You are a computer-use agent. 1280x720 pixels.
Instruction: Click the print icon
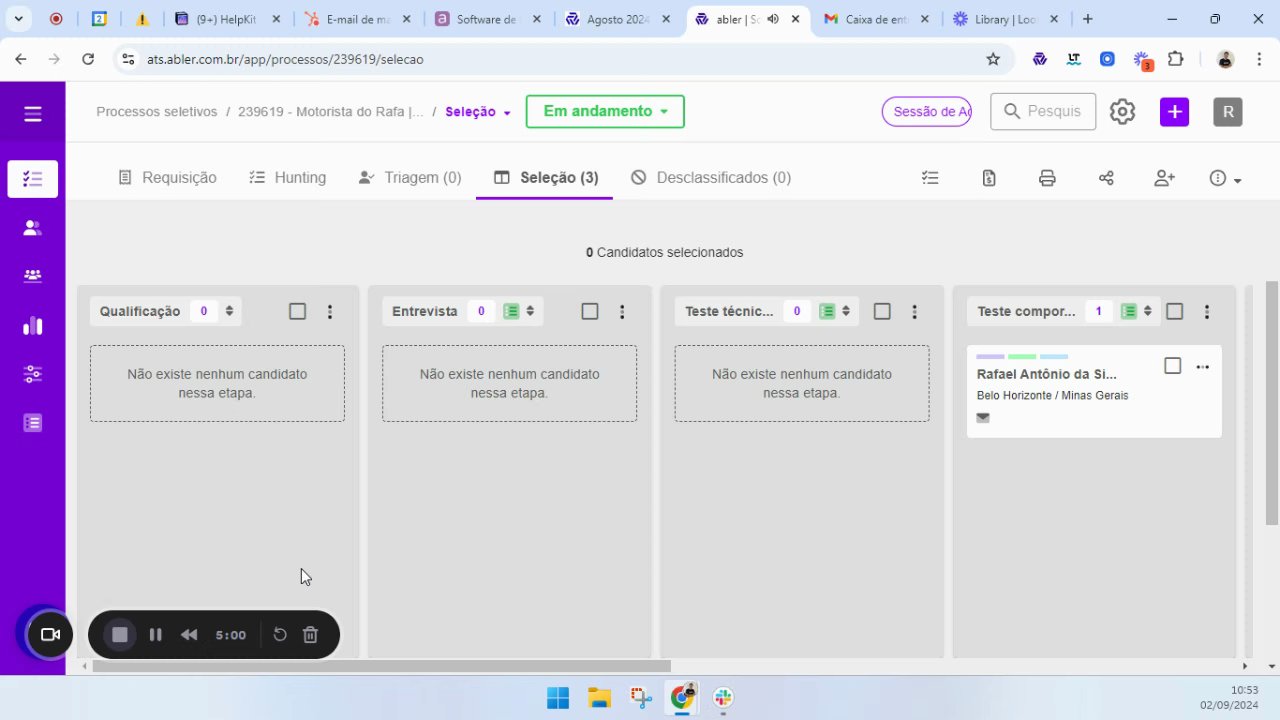[x=1047, y=178]
